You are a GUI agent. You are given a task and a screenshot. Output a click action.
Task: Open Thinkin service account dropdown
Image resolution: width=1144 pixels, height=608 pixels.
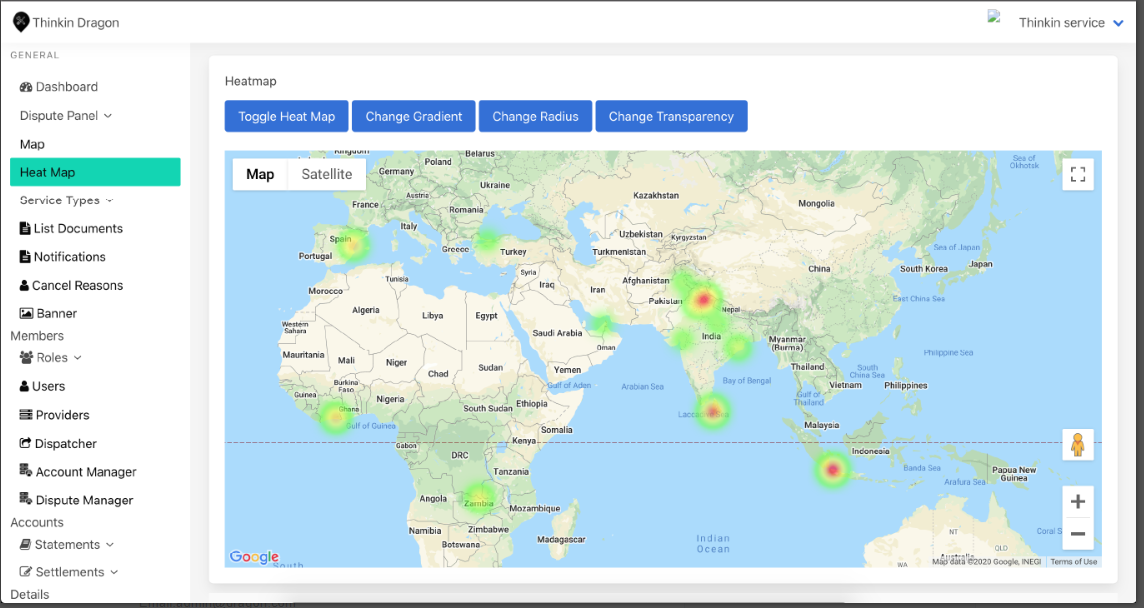click(x=1070, y=23)
